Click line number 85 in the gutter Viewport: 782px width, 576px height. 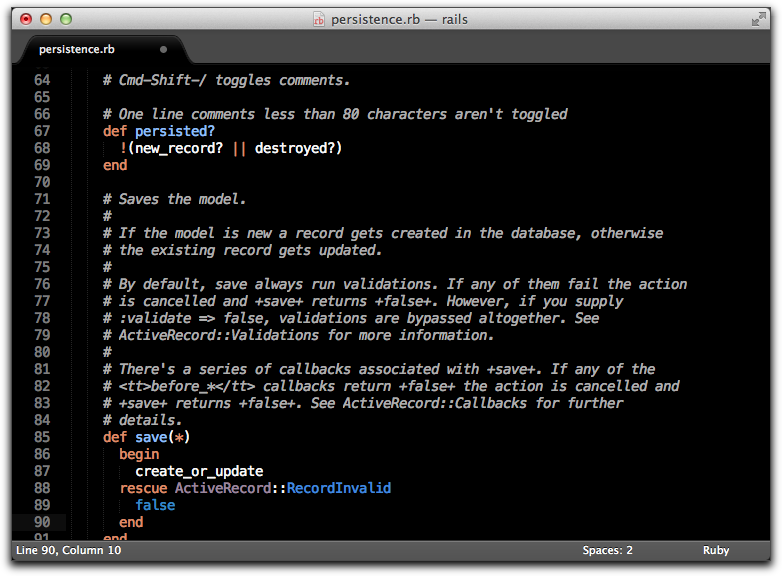point(42,437)
